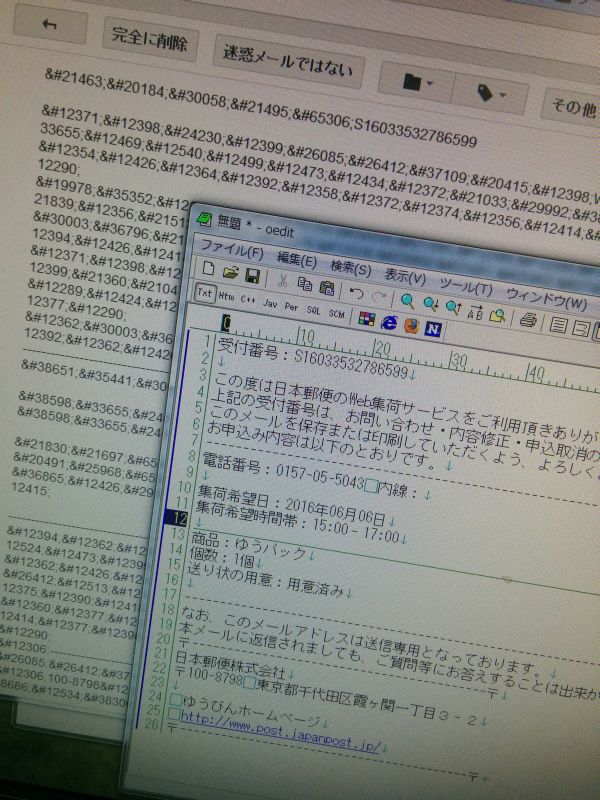Switch to Jav editing mode

tap(270, 304)
